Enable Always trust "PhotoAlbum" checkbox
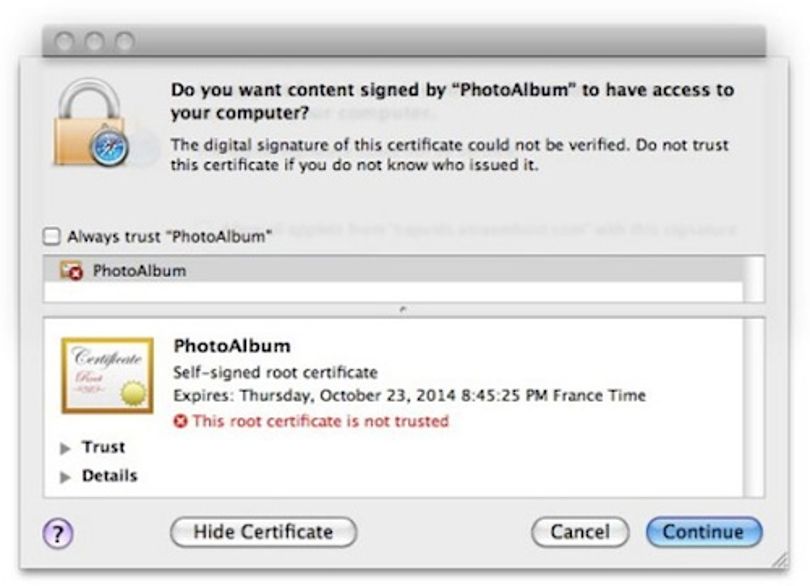The width and height of the screenshot is (810, 586). coord(52,236)
